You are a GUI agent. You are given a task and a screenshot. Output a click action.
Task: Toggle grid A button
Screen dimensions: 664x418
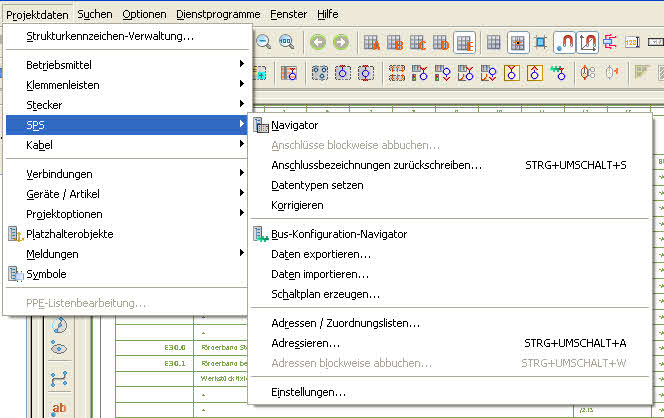point(372,43)
